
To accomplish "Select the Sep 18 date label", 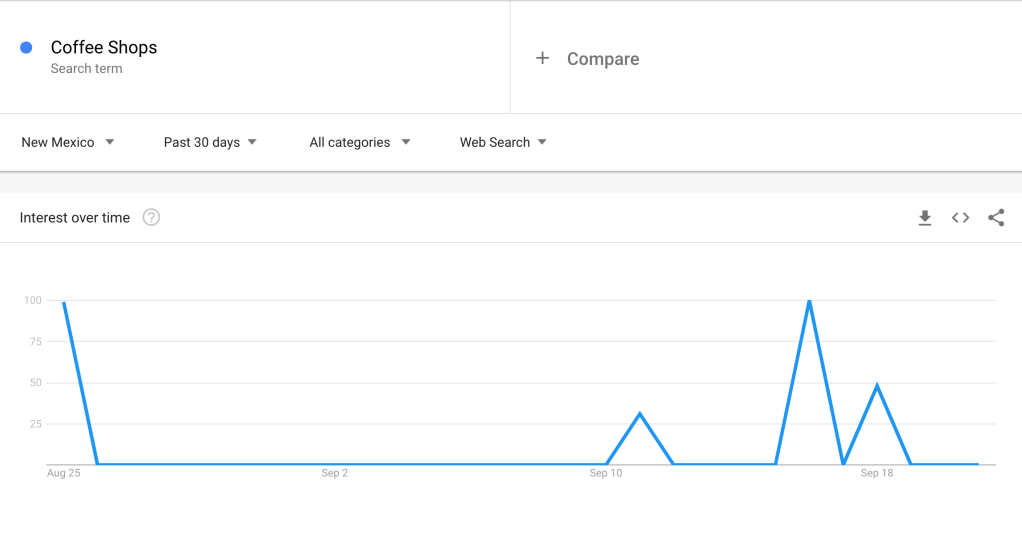I will pyautogui.click(x=877, y=473).
